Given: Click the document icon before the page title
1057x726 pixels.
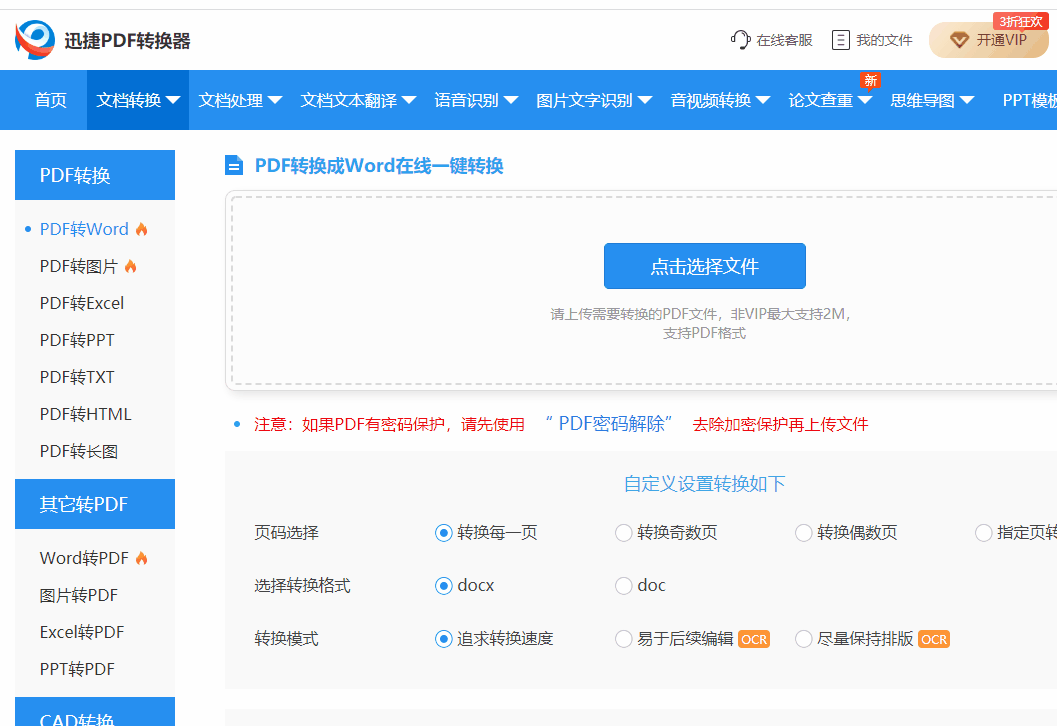Looking at the screenshot, I should coord(234,166).
